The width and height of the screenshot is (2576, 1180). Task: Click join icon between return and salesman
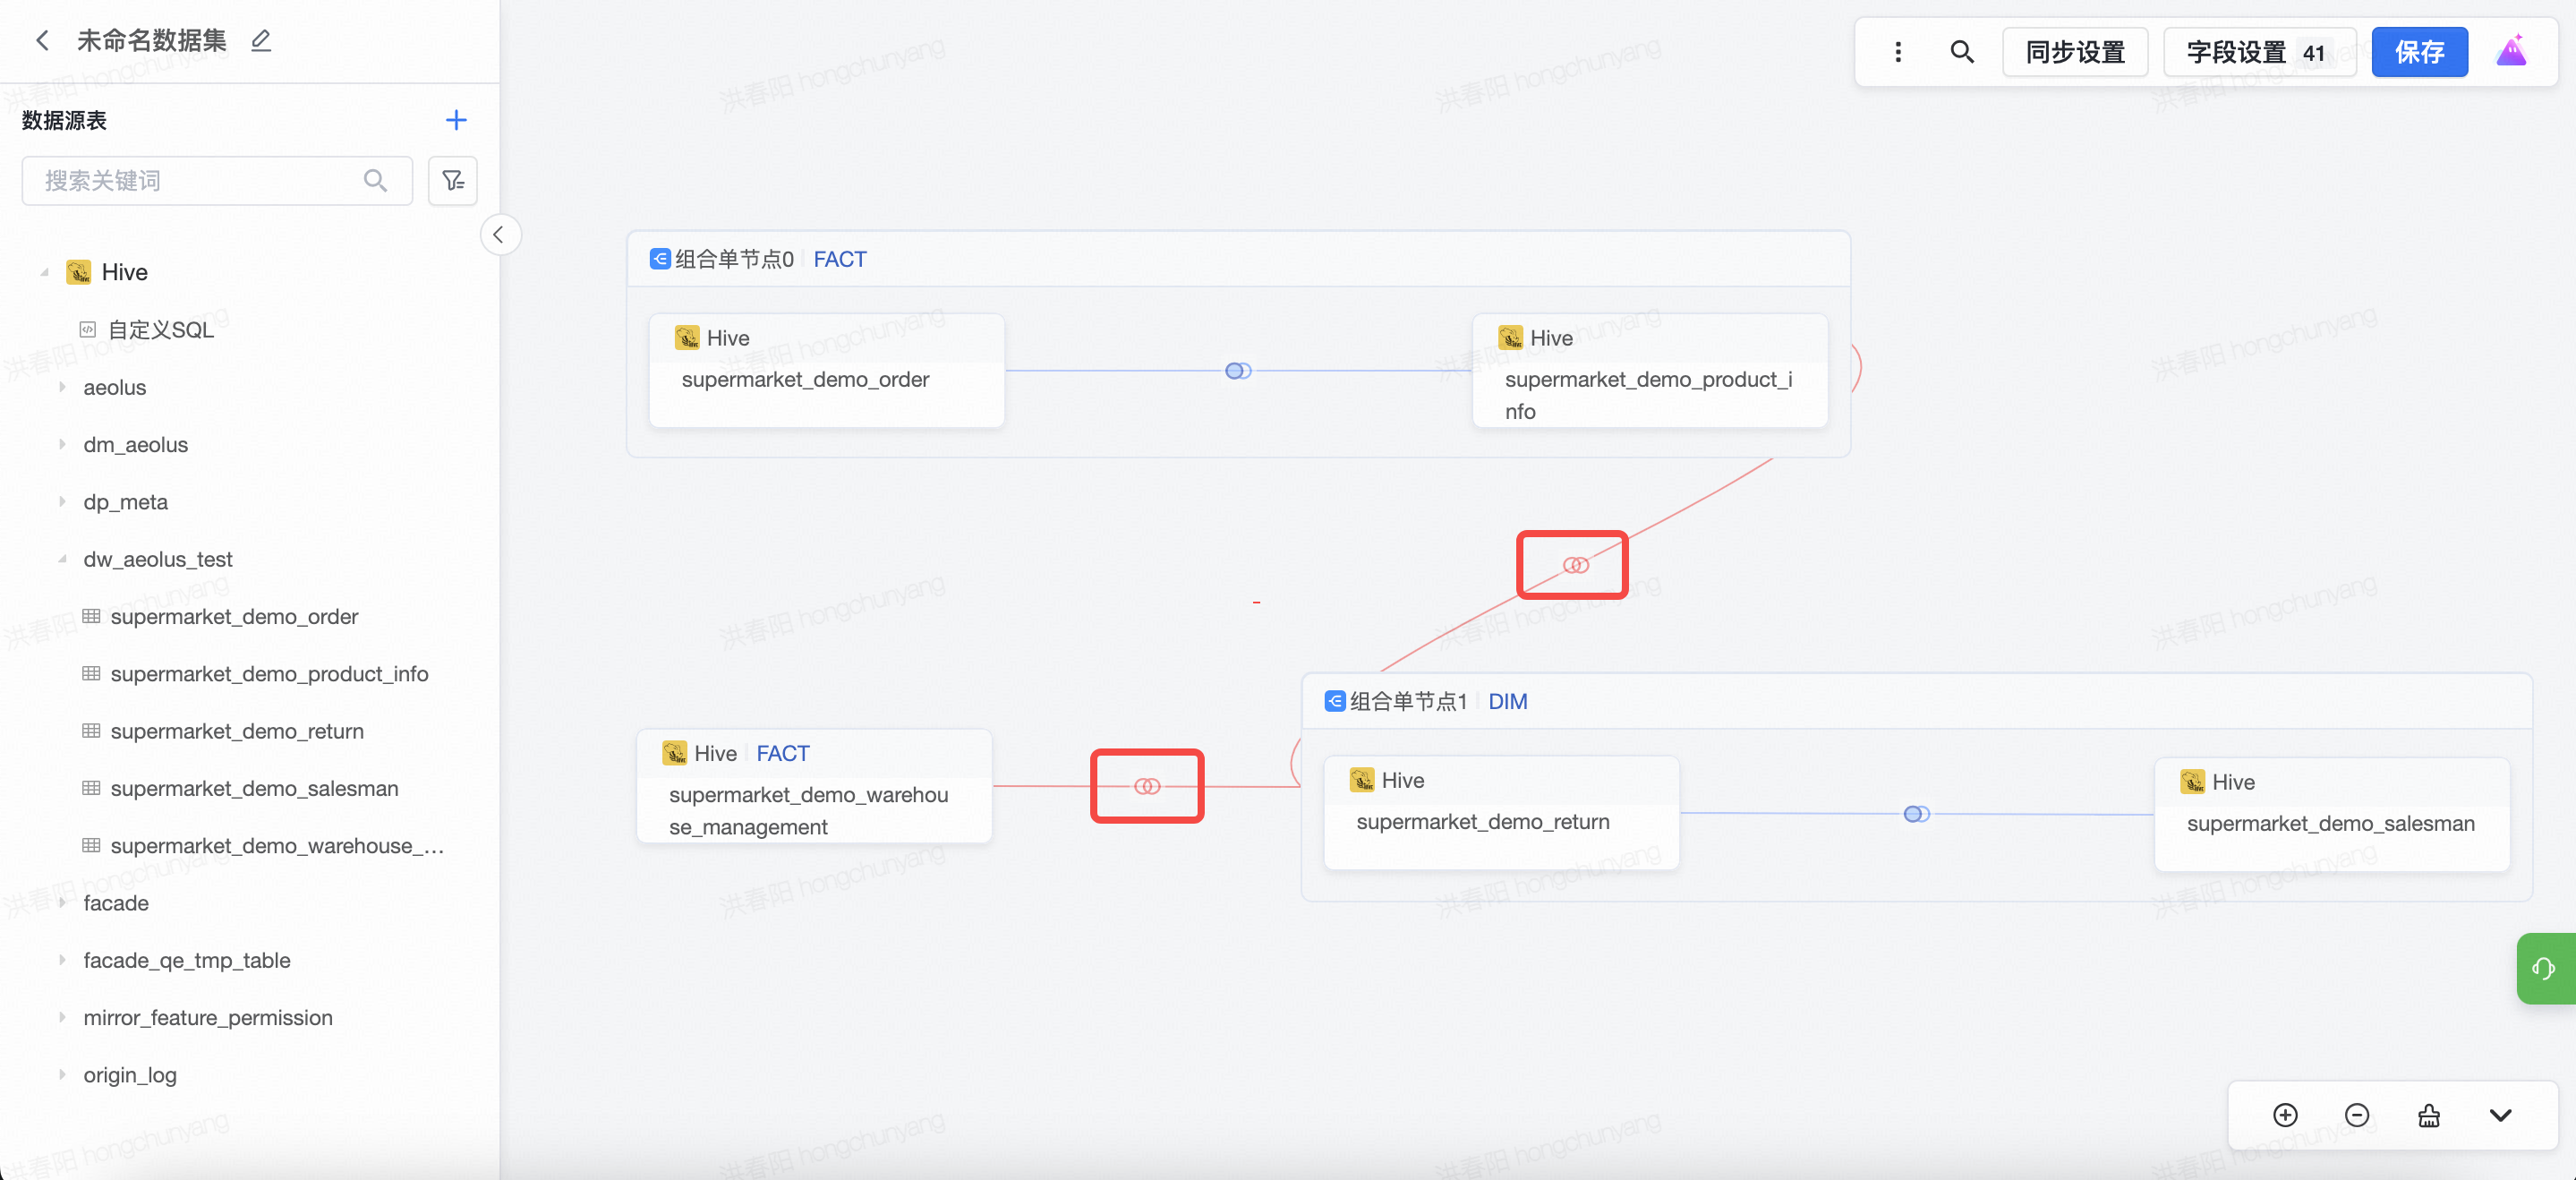(1916, 814)
